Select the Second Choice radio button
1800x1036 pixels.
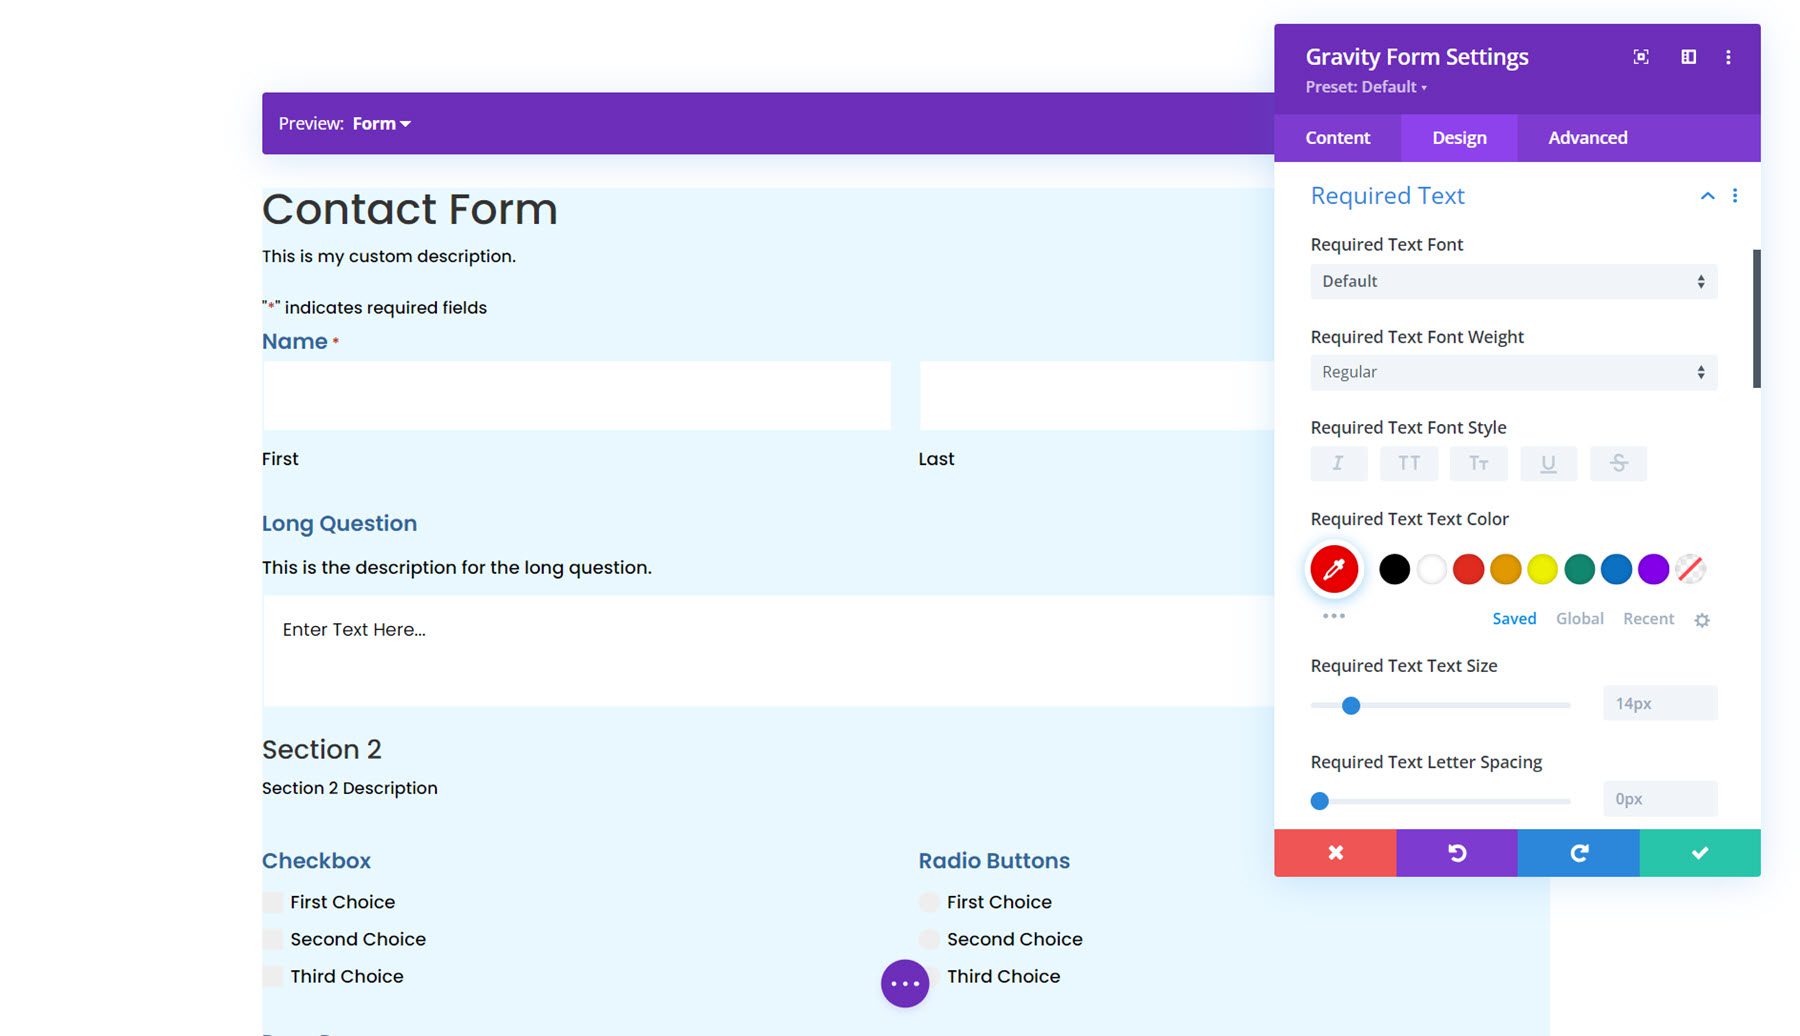pyautogui.click(x=929, y=939)
